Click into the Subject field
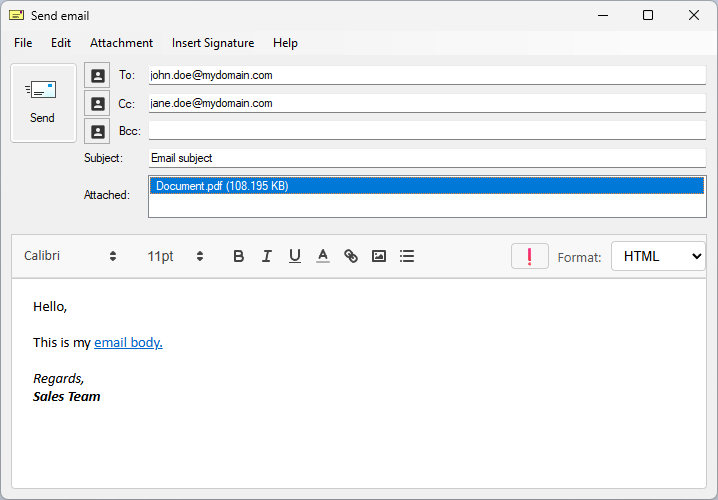This screenshot has width=718, height=500. 426,158
